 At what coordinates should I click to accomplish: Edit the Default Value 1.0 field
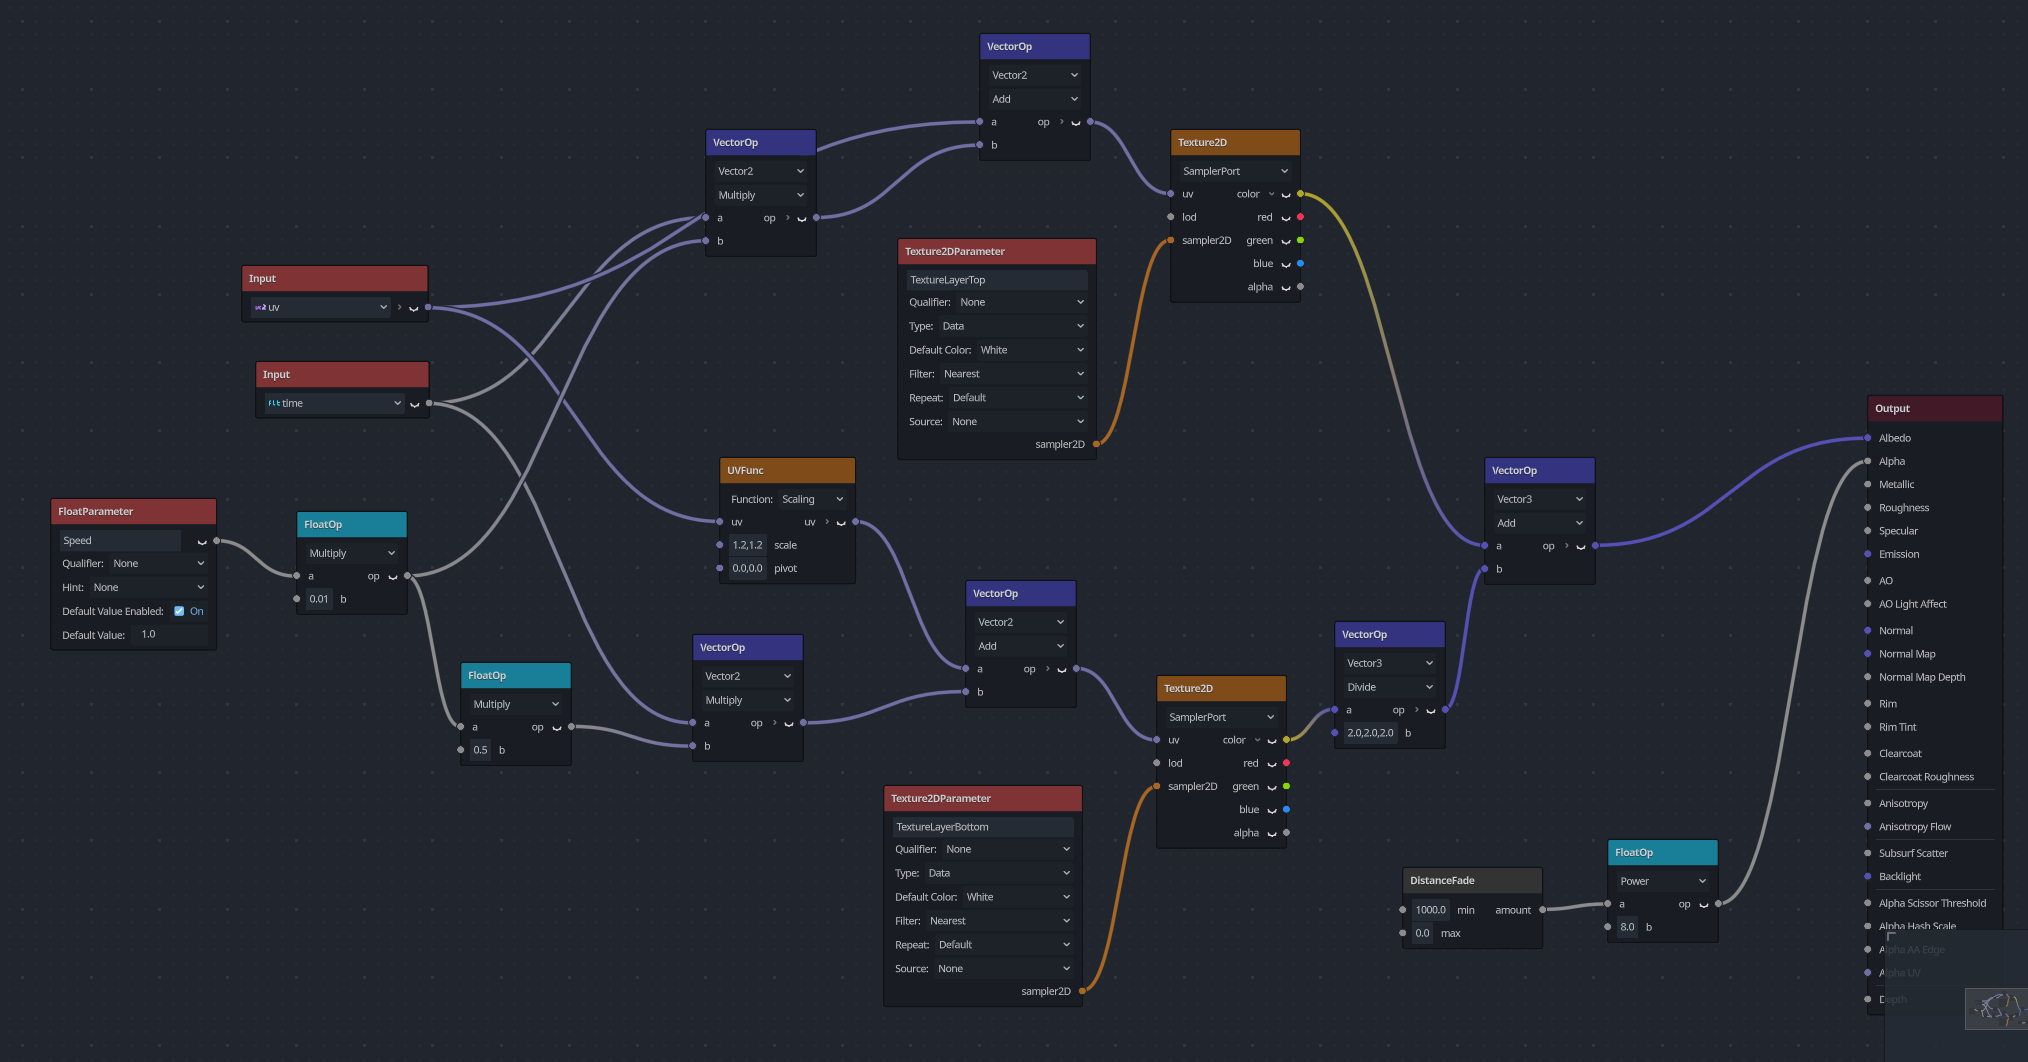[170, 635]
